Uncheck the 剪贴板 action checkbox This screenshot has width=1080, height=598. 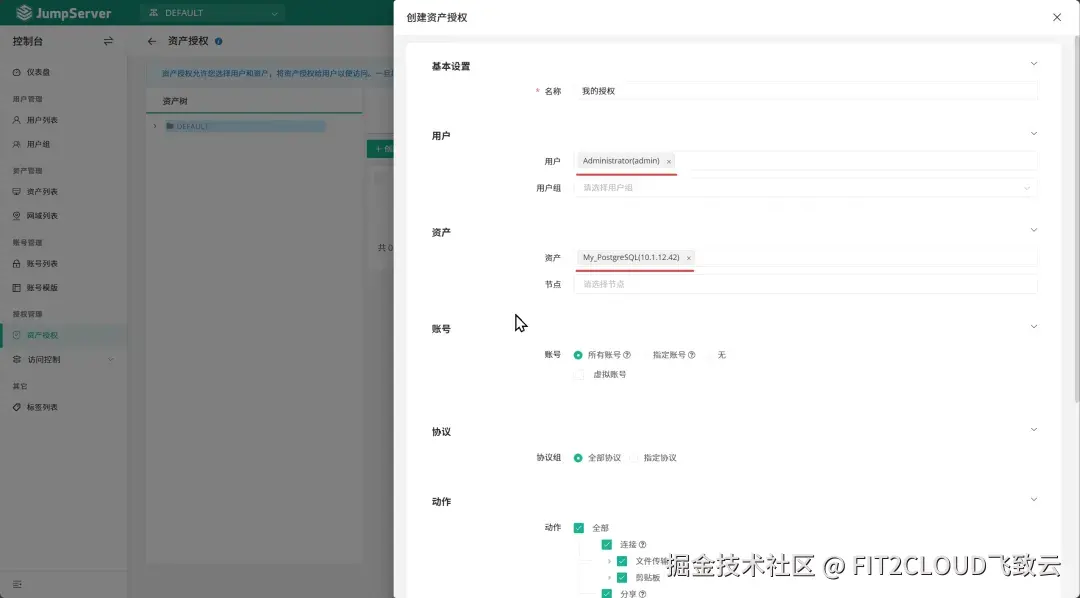click(x=622, y=577)
